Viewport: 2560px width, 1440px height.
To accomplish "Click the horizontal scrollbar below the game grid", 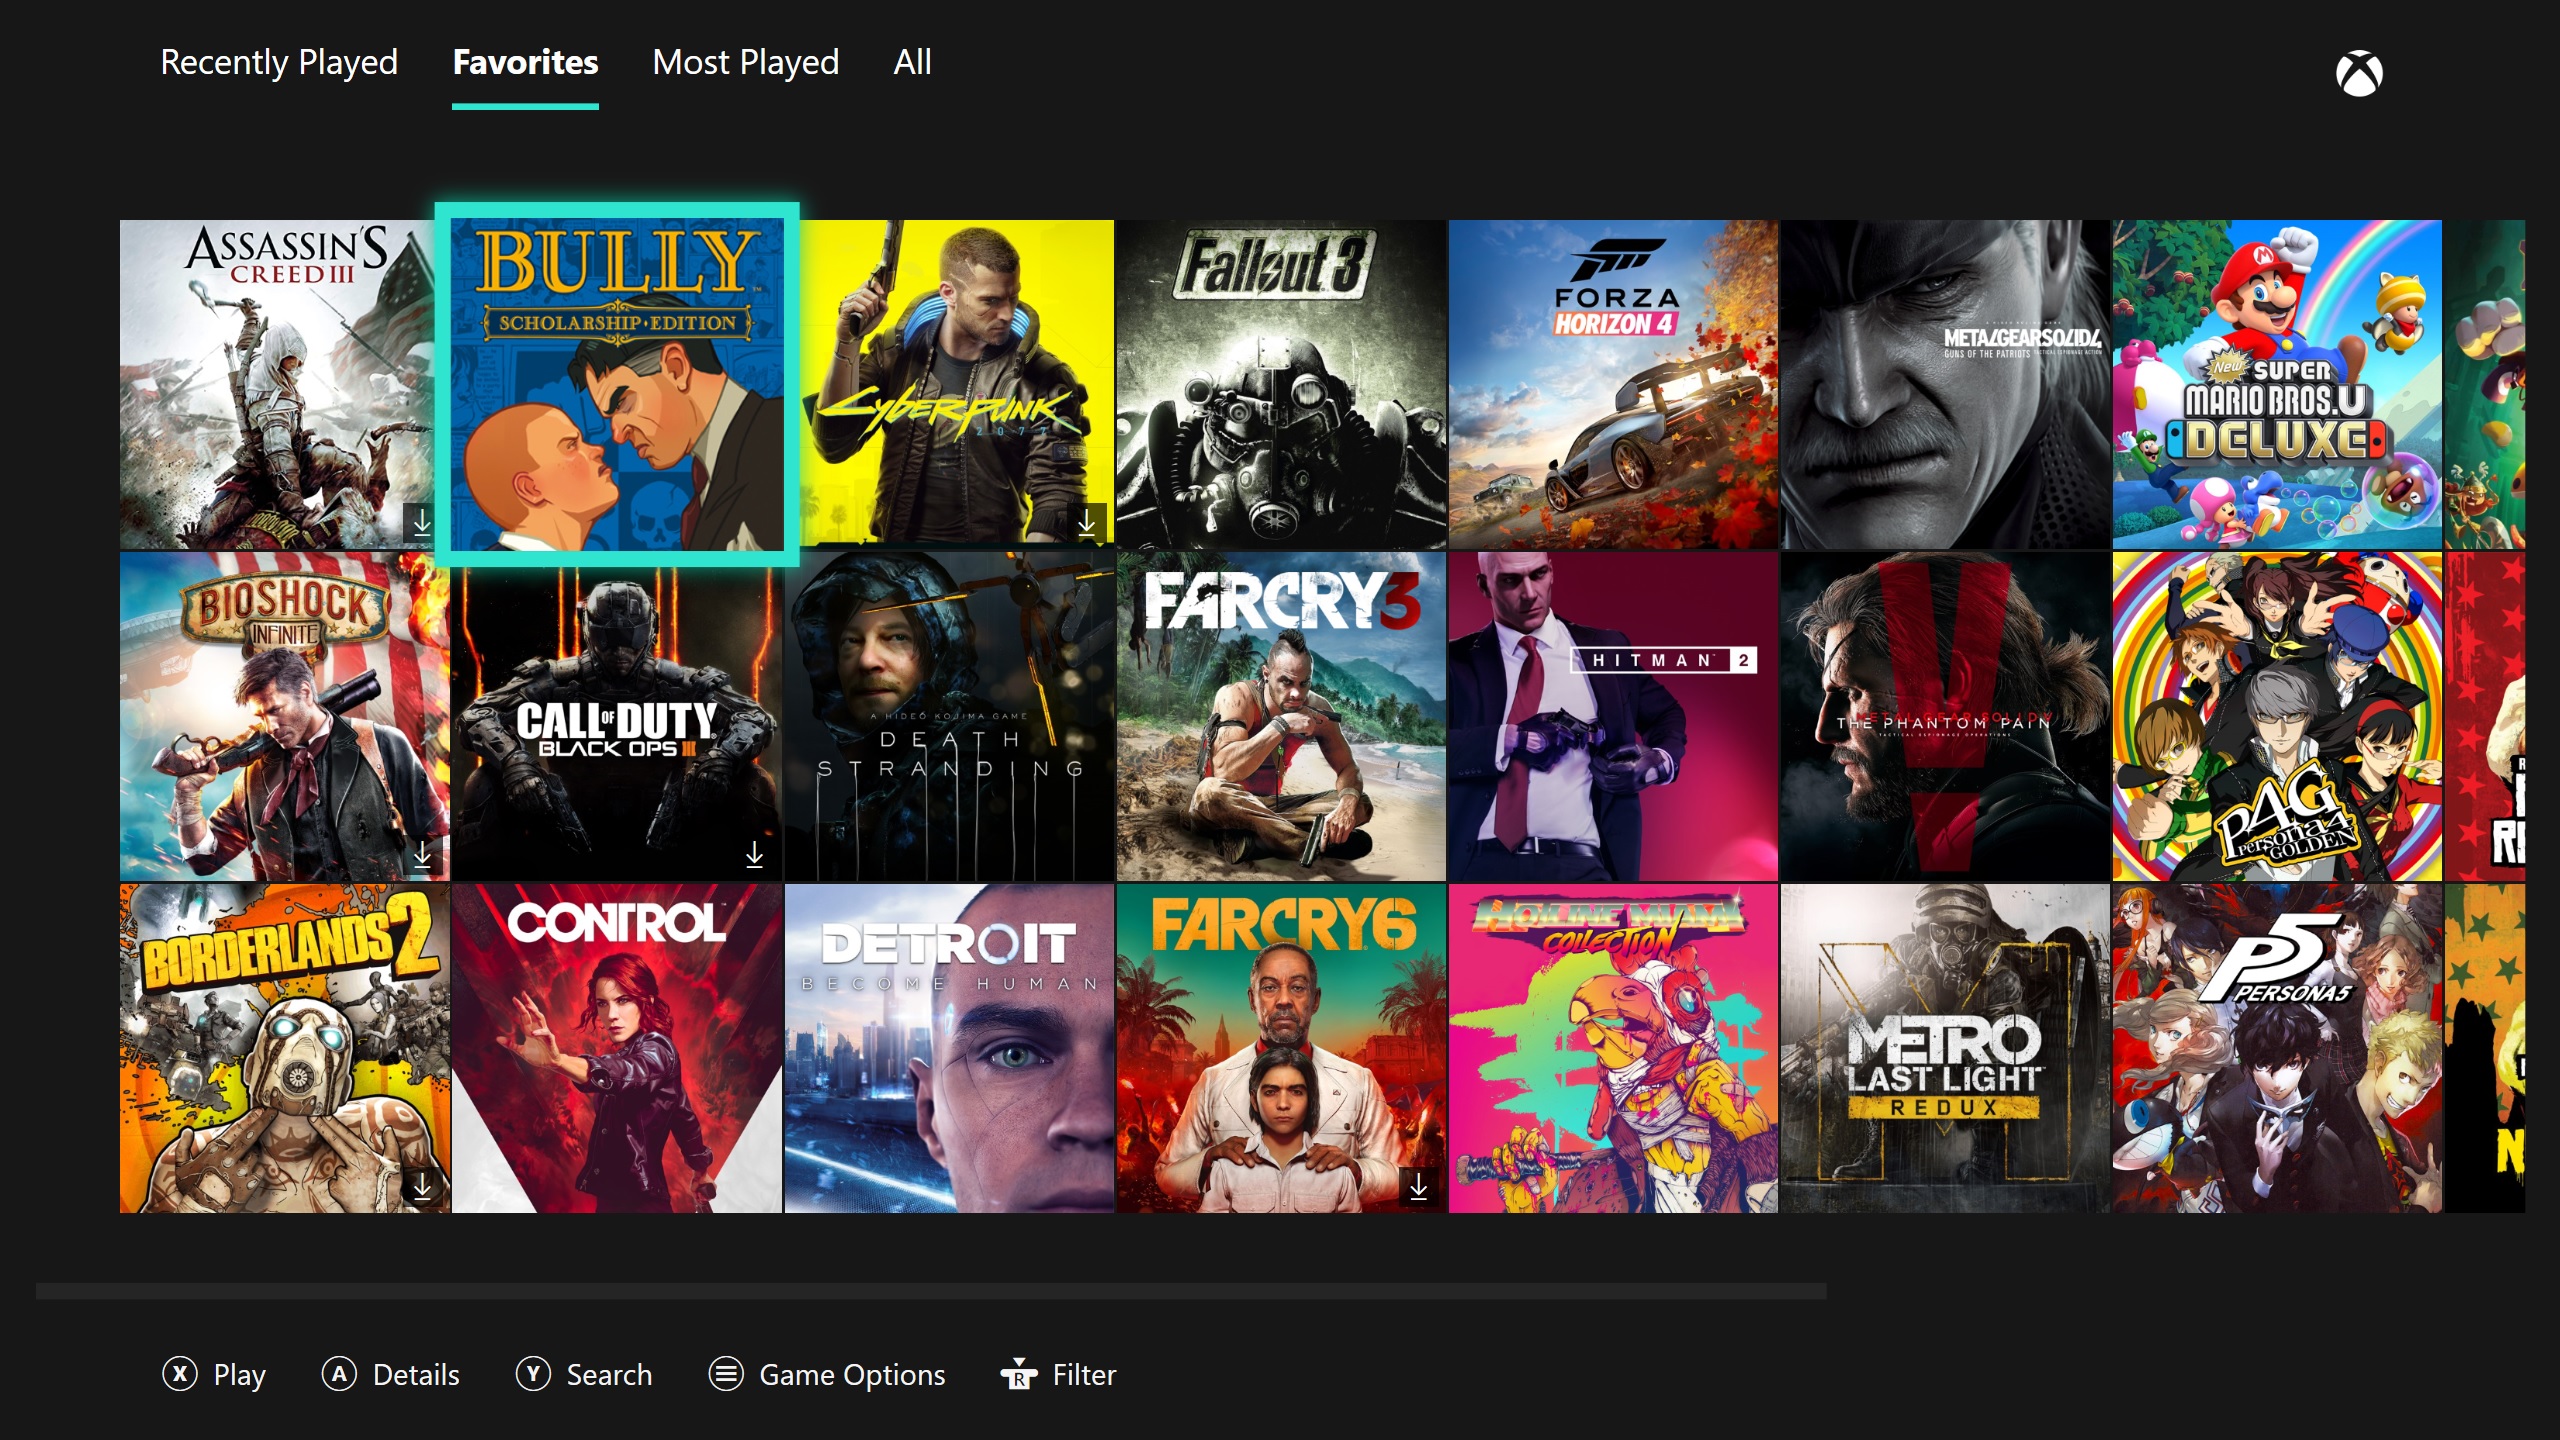I will coord(931,1291).
